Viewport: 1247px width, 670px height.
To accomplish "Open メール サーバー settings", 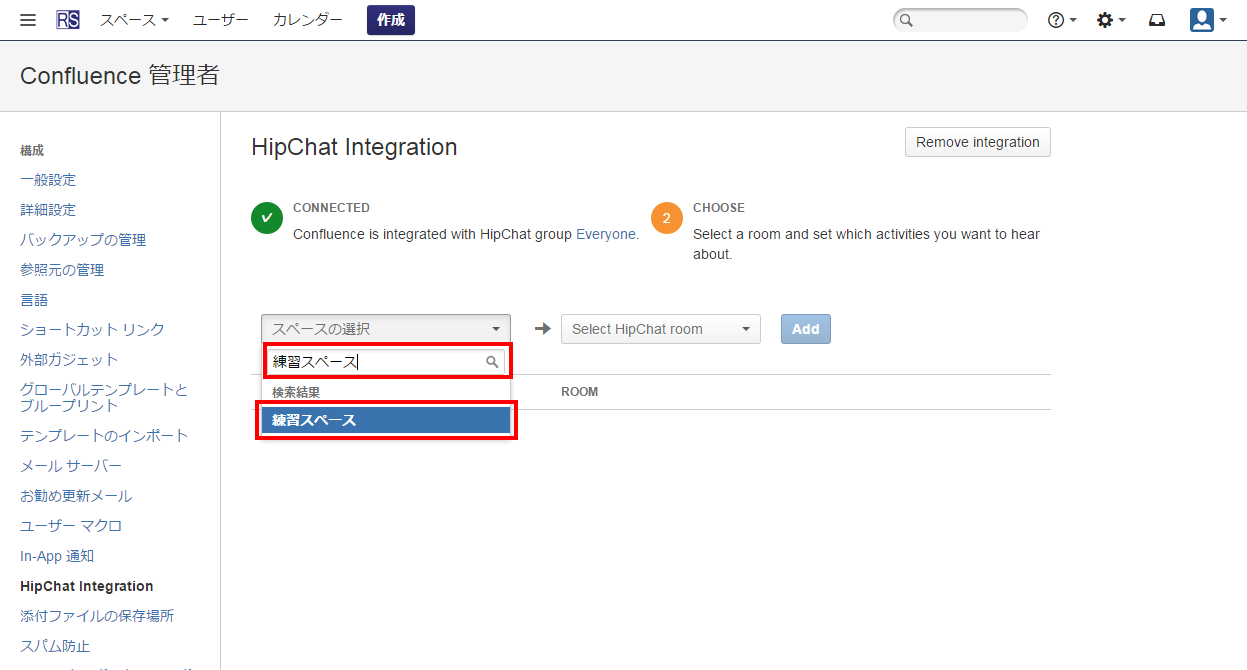I will click(71, 466).
